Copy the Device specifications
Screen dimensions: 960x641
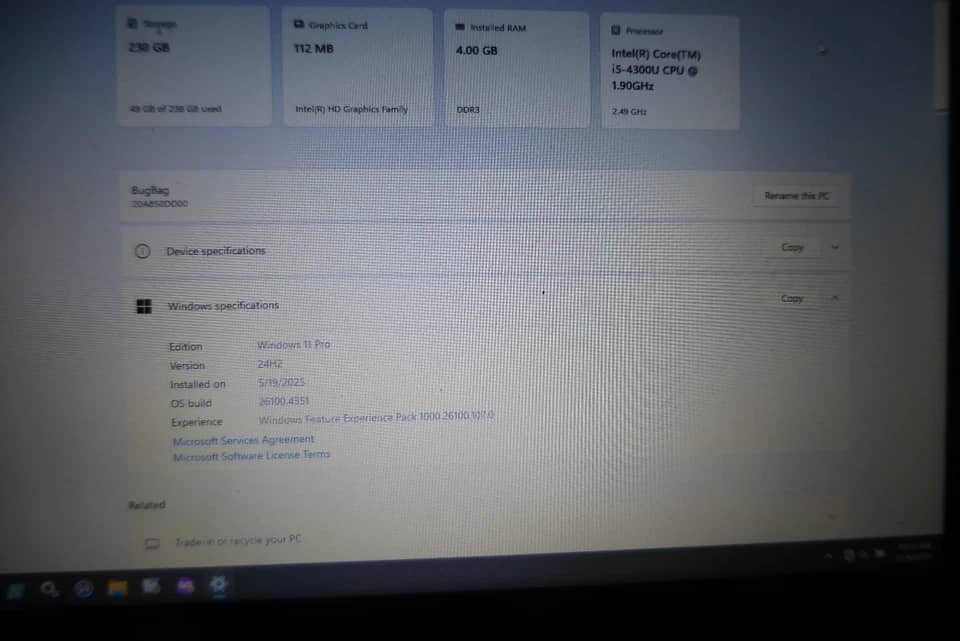tap(792, 247)
